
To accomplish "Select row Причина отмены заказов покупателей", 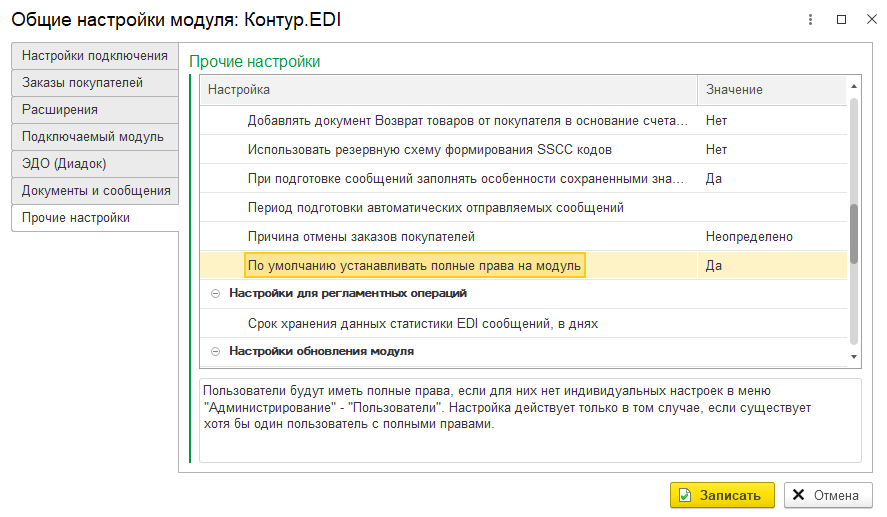I will [523, 236].
